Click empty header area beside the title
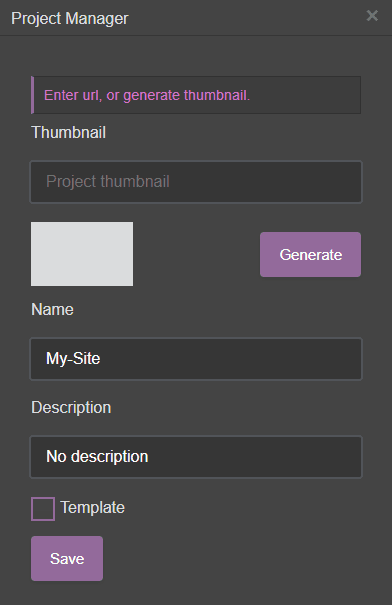Viewport: 392px width, 605px height. pyautogui.click(x=247, y=18)
